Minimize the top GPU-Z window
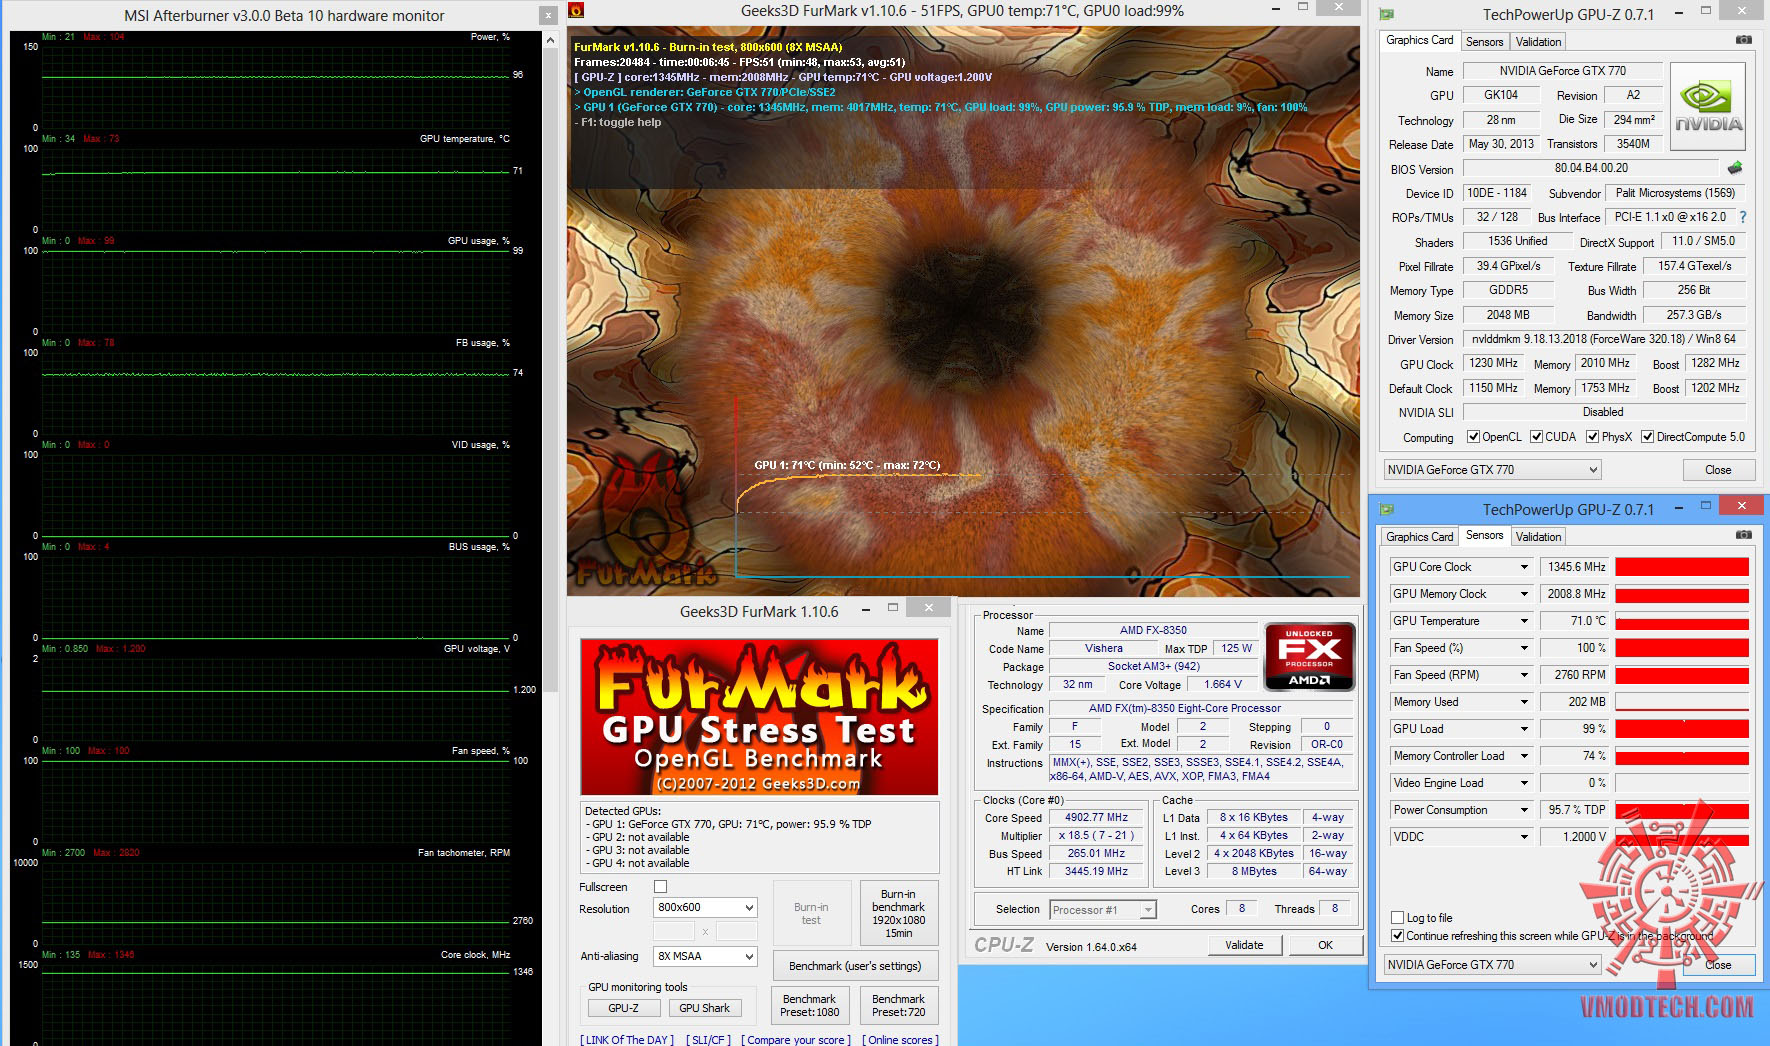This screenshot has height=1046, width=1770. pos(1677,12)
